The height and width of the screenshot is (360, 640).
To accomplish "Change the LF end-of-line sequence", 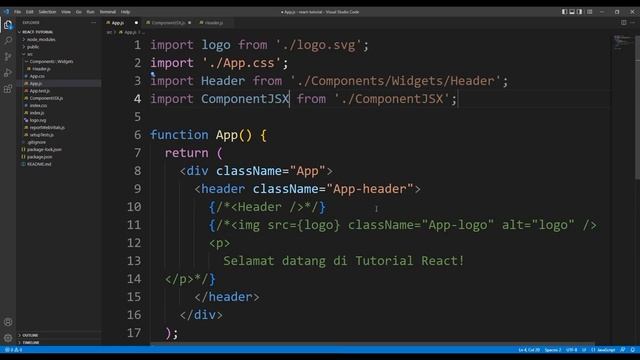I will pos(584,350).
